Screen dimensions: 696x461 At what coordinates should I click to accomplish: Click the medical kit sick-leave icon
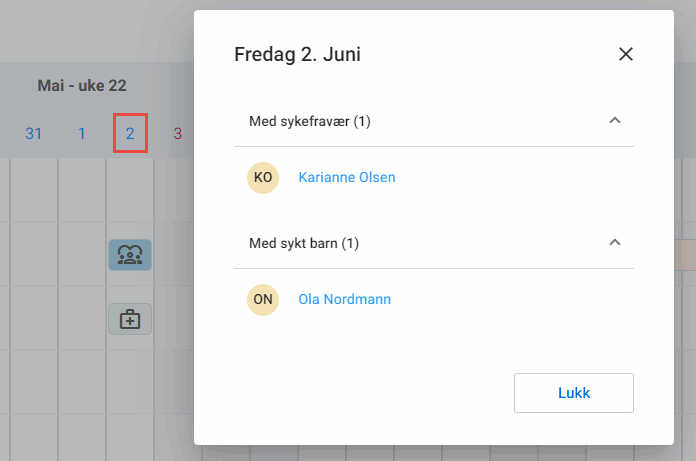(x=130, y=319)
